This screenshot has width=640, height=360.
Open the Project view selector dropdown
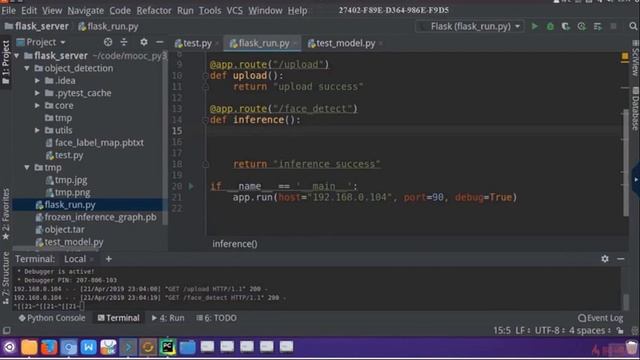coord(41,42)
